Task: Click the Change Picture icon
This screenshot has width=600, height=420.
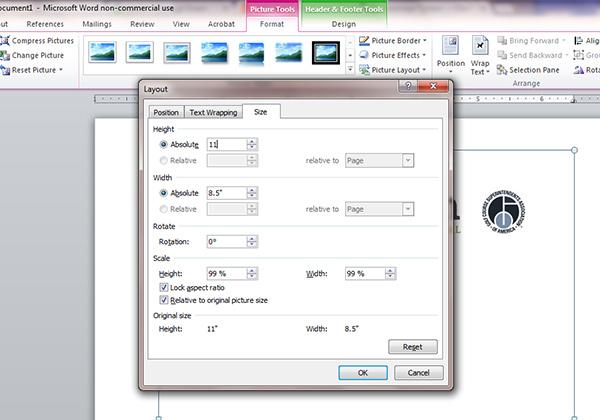Action: (5, 55)
